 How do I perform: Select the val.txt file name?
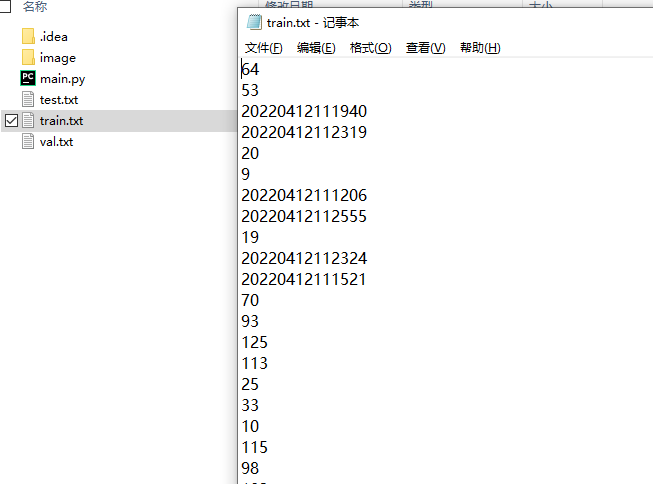pos(56,142)
